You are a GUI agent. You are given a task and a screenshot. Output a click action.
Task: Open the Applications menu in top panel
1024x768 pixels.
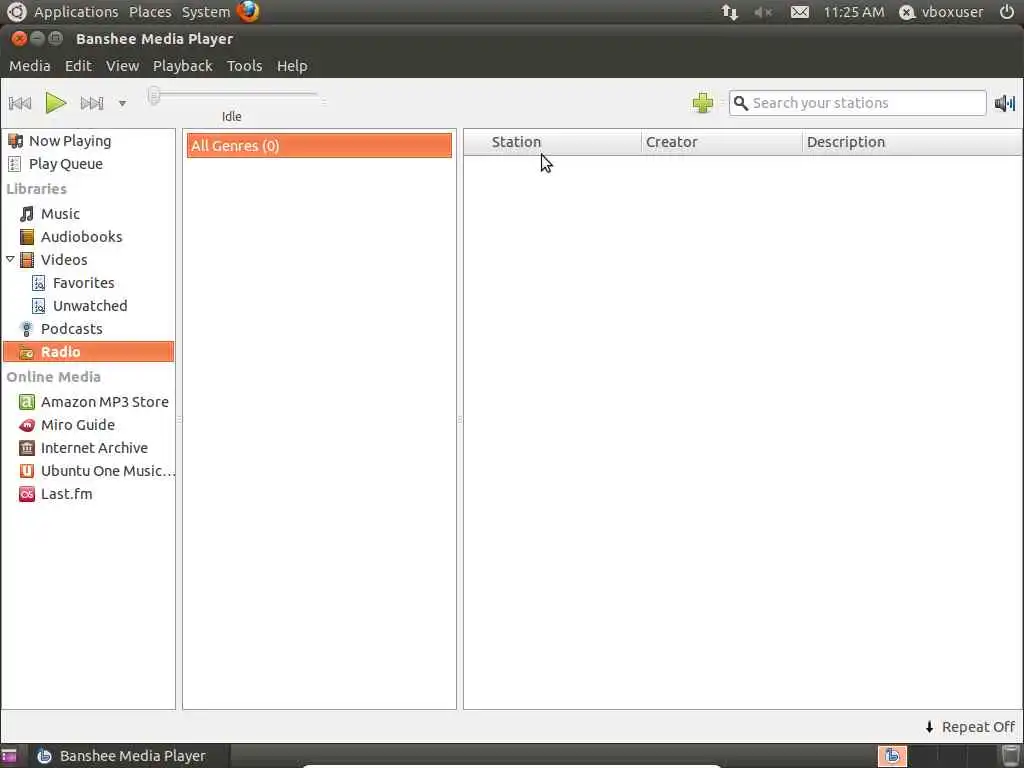76,12
